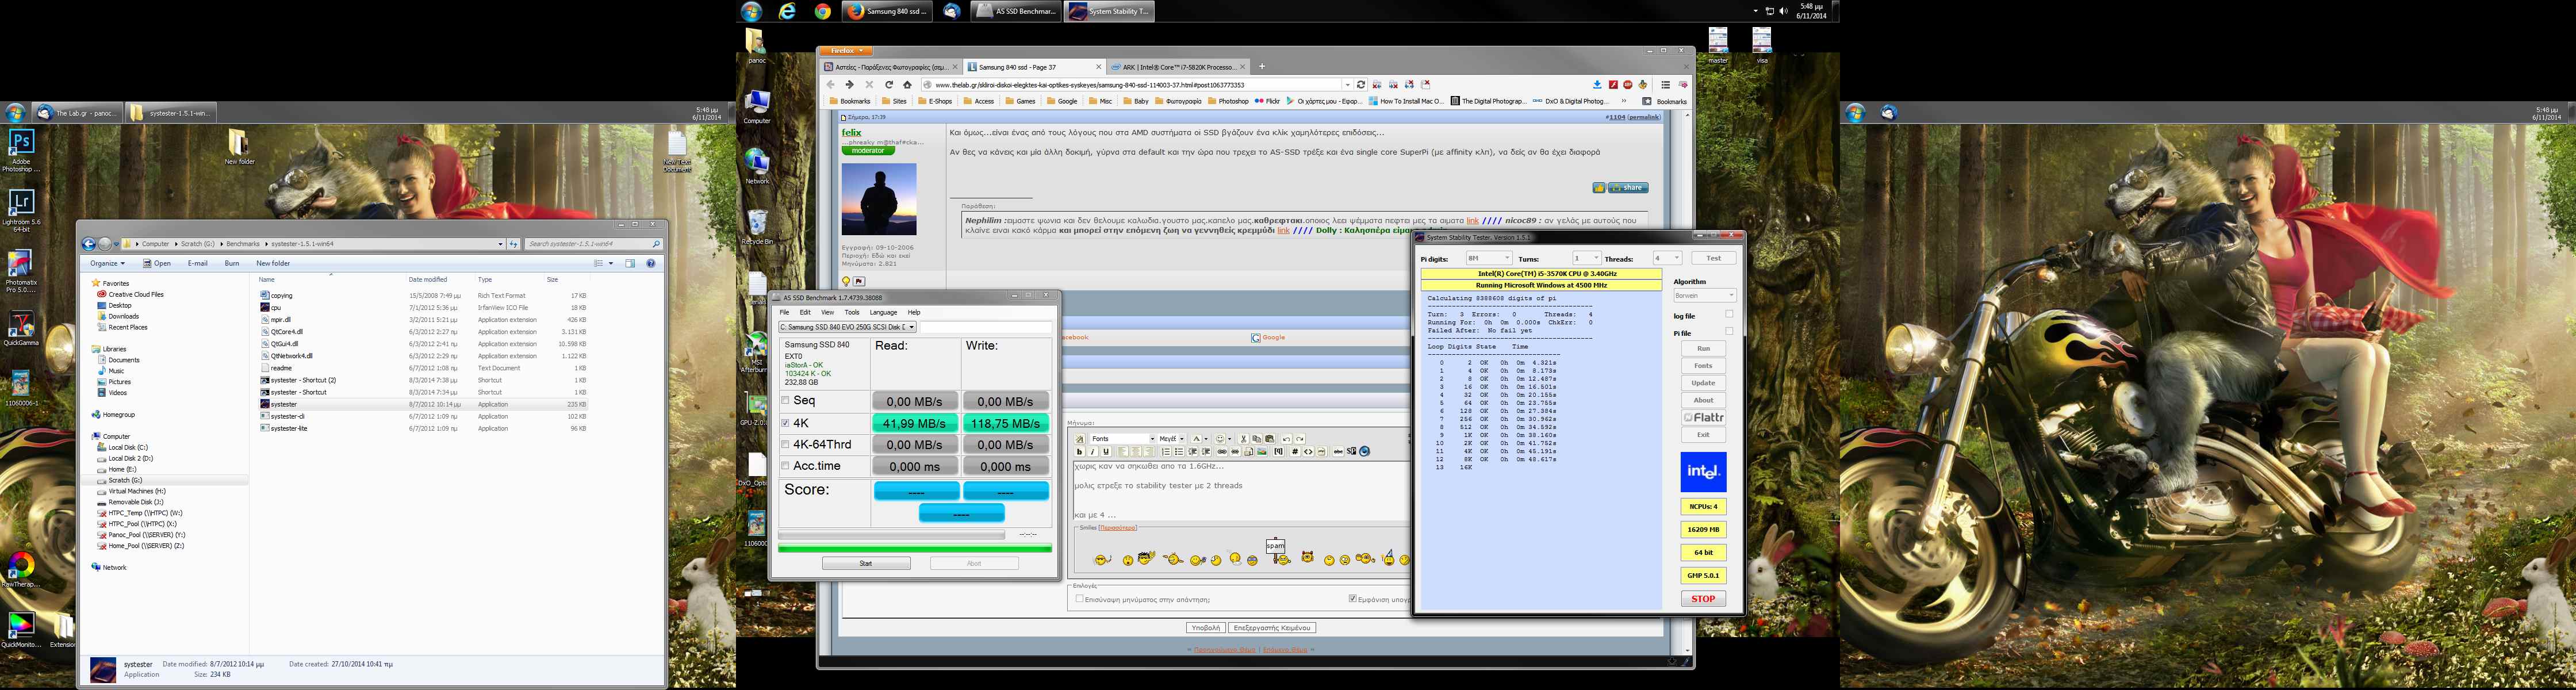Tick the Acc.time test checkbox
The width and height of the screenshot is (2576, 690).
(x=785, y=466)
